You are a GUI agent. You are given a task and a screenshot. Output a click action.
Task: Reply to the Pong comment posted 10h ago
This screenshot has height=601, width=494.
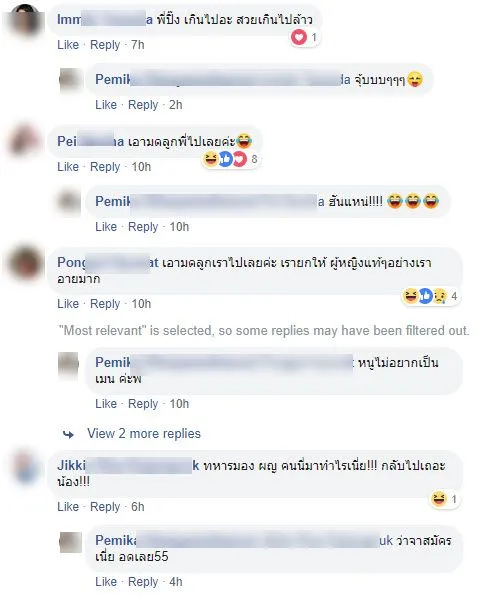(x=105, y=304)
